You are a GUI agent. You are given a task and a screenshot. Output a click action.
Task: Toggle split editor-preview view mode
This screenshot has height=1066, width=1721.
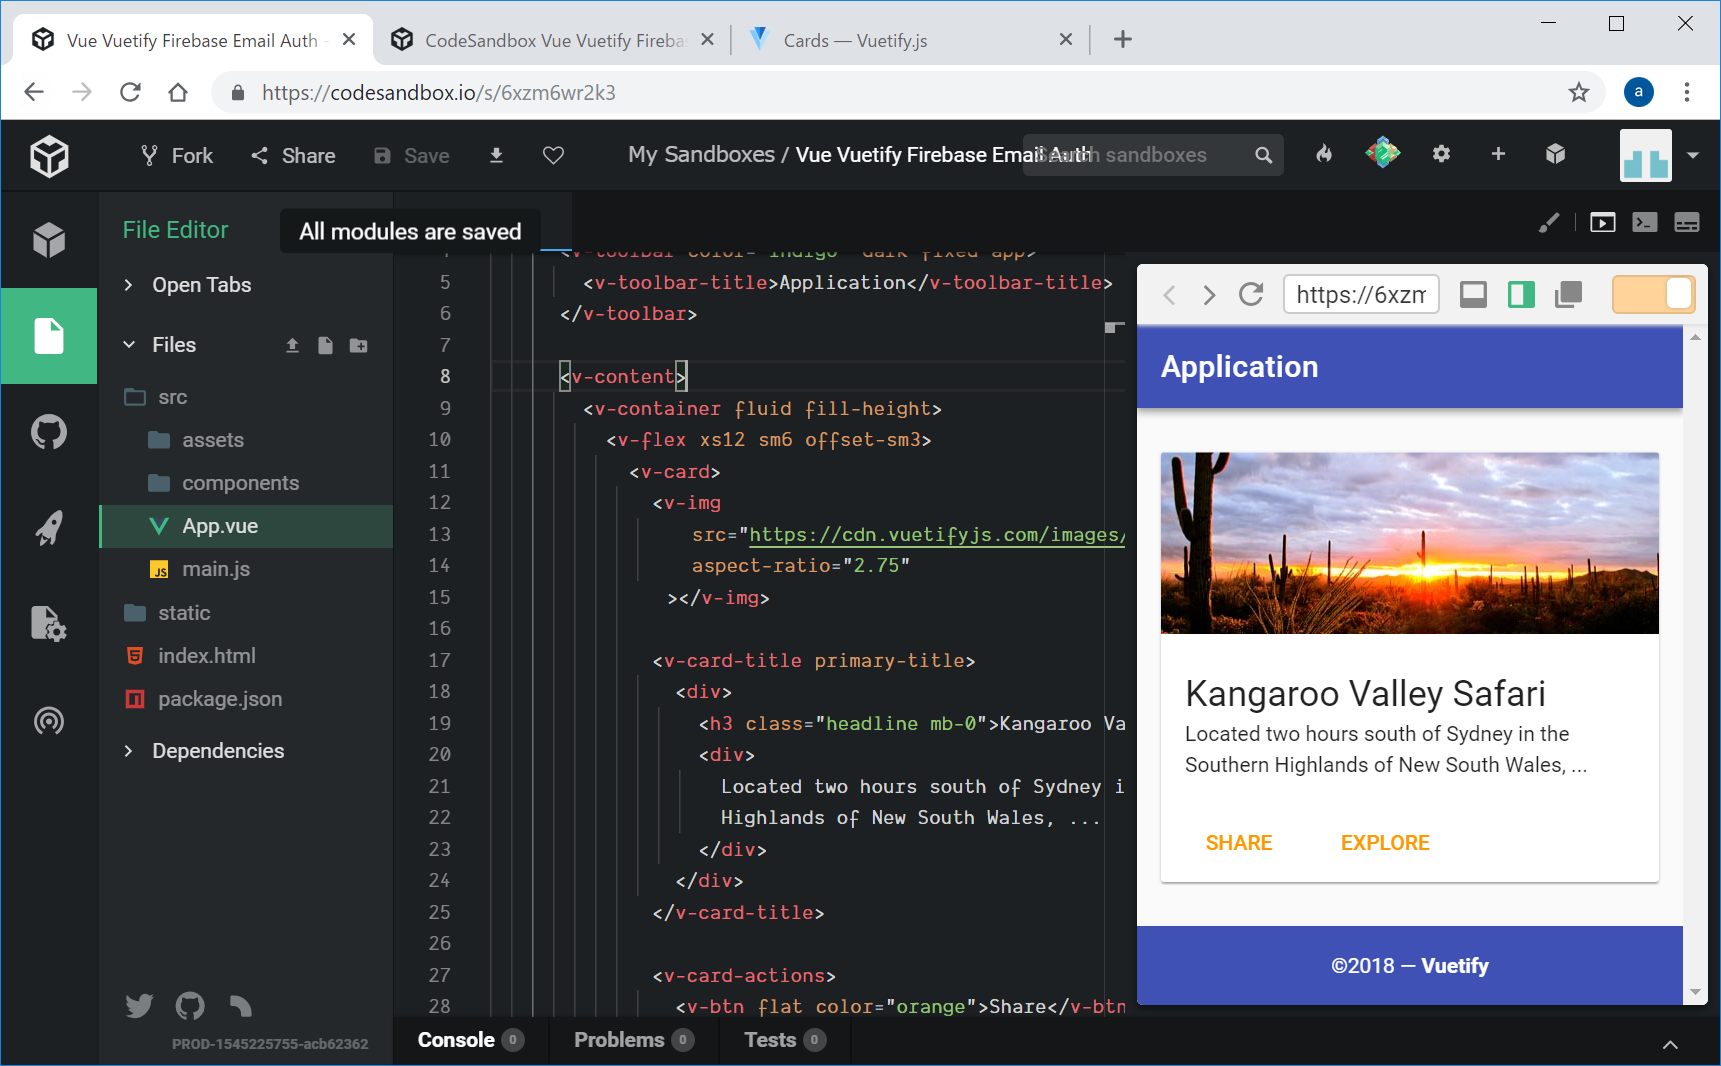1521,295
